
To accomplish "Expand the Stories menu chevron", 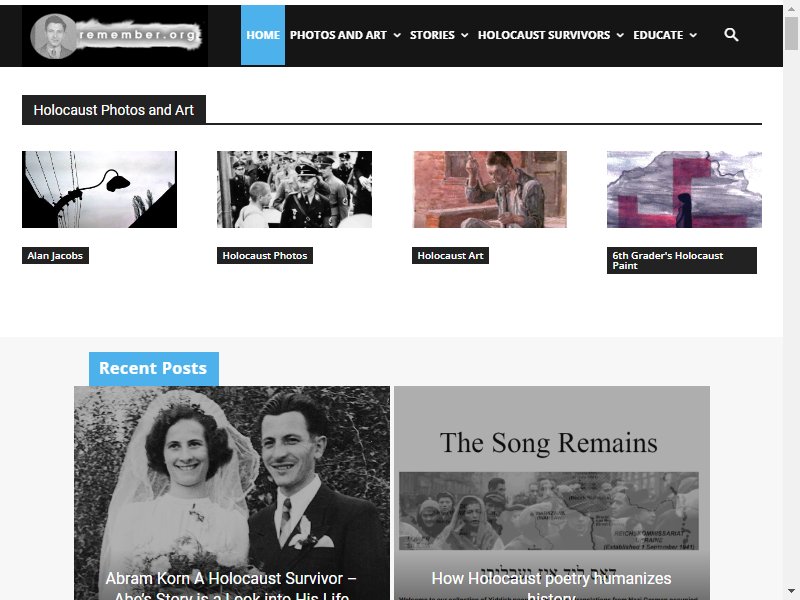I will (464, 35).
